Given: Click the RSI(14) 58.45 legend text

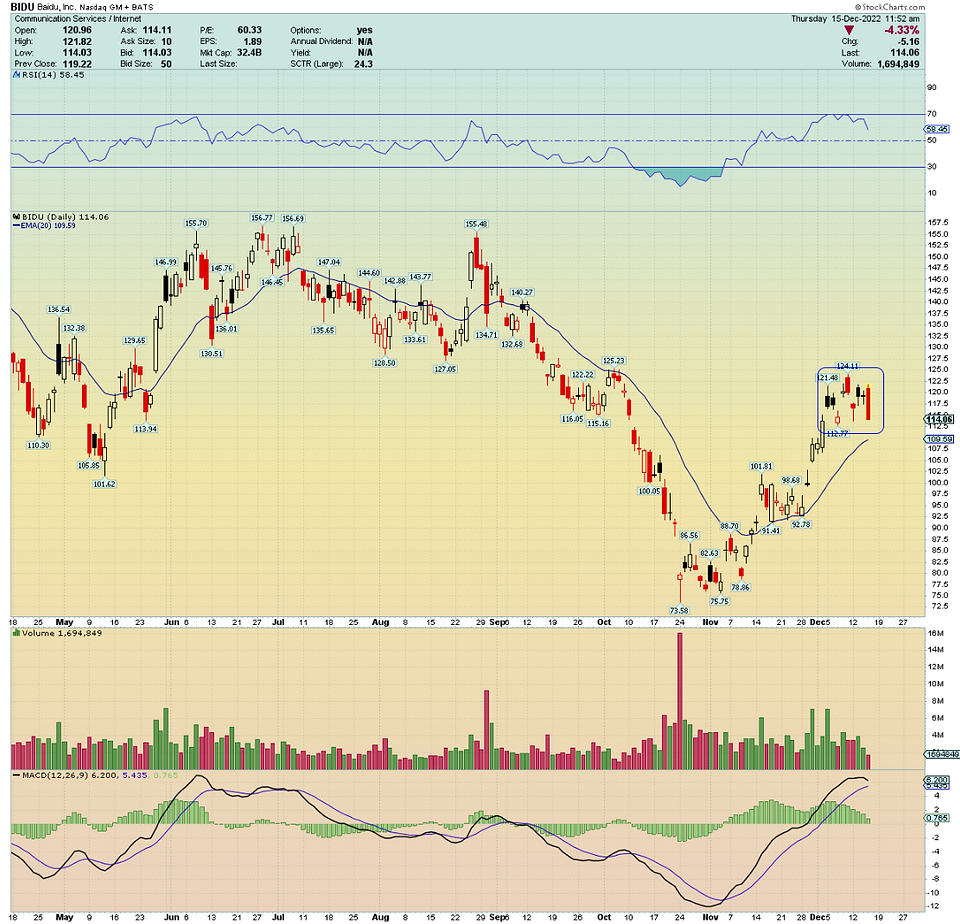Looking at the screenshot, I should click(53, 75).
